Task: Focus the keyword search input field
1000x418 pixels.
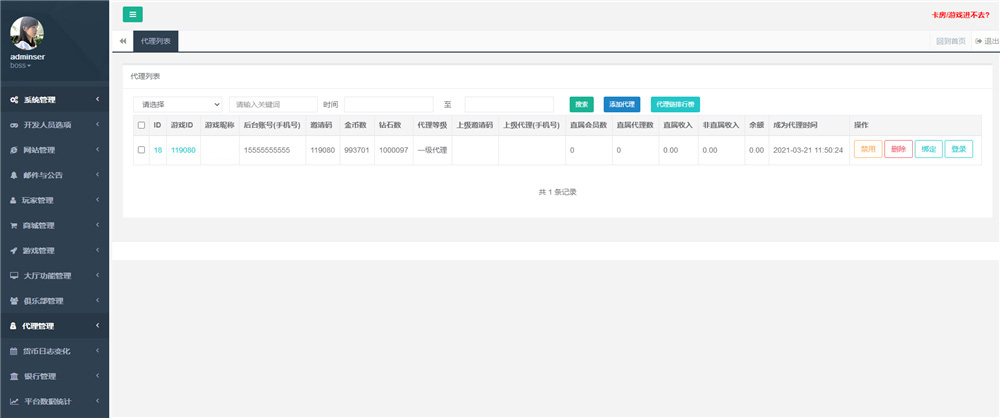Action: pos(273,104)
